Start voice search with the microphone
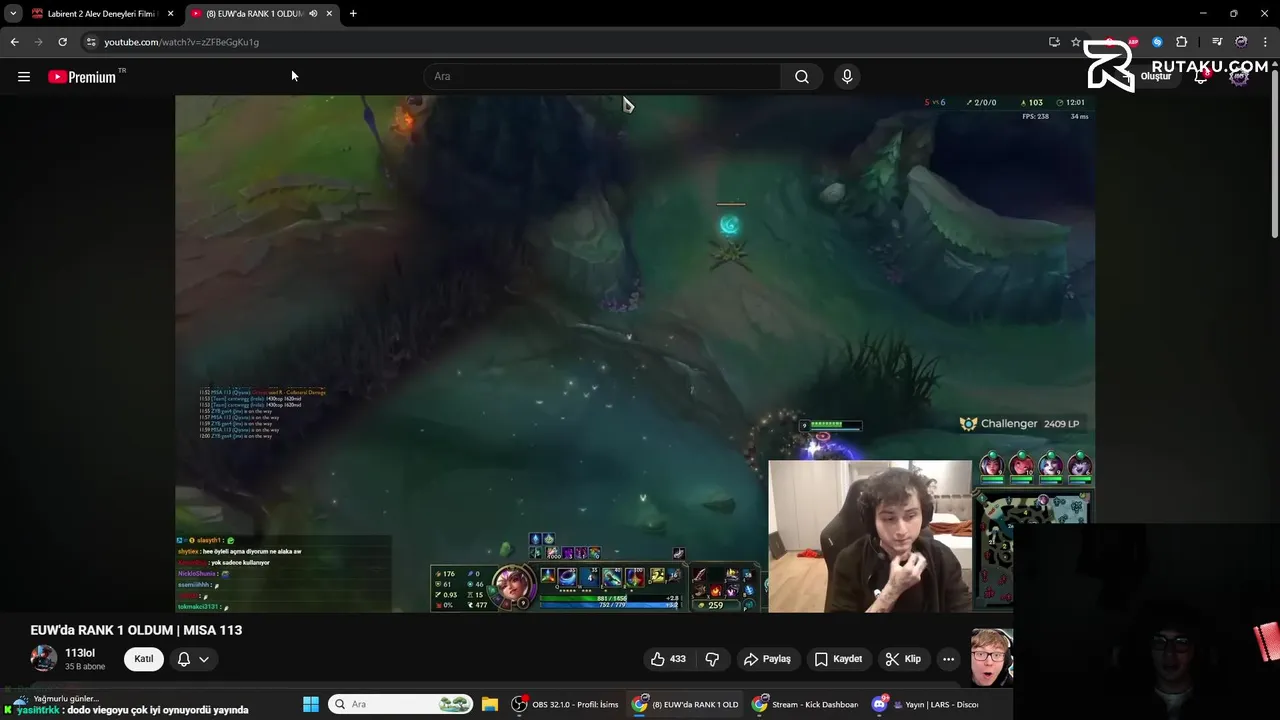The image size is (1280, 720). click(847, 77)
